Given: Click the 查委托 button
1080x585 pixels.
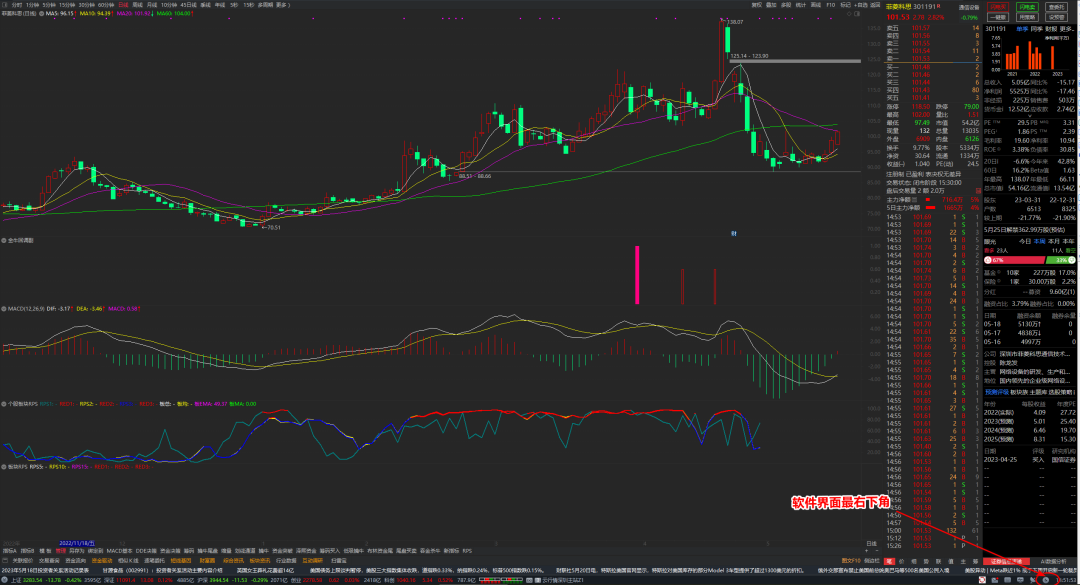Looking at the screenshot, I should (1057, 7).
